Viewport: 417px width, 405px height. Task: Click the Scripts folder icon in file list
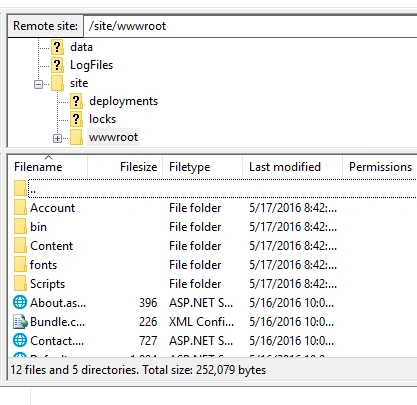pyautogui.click(x=20, y=284)
